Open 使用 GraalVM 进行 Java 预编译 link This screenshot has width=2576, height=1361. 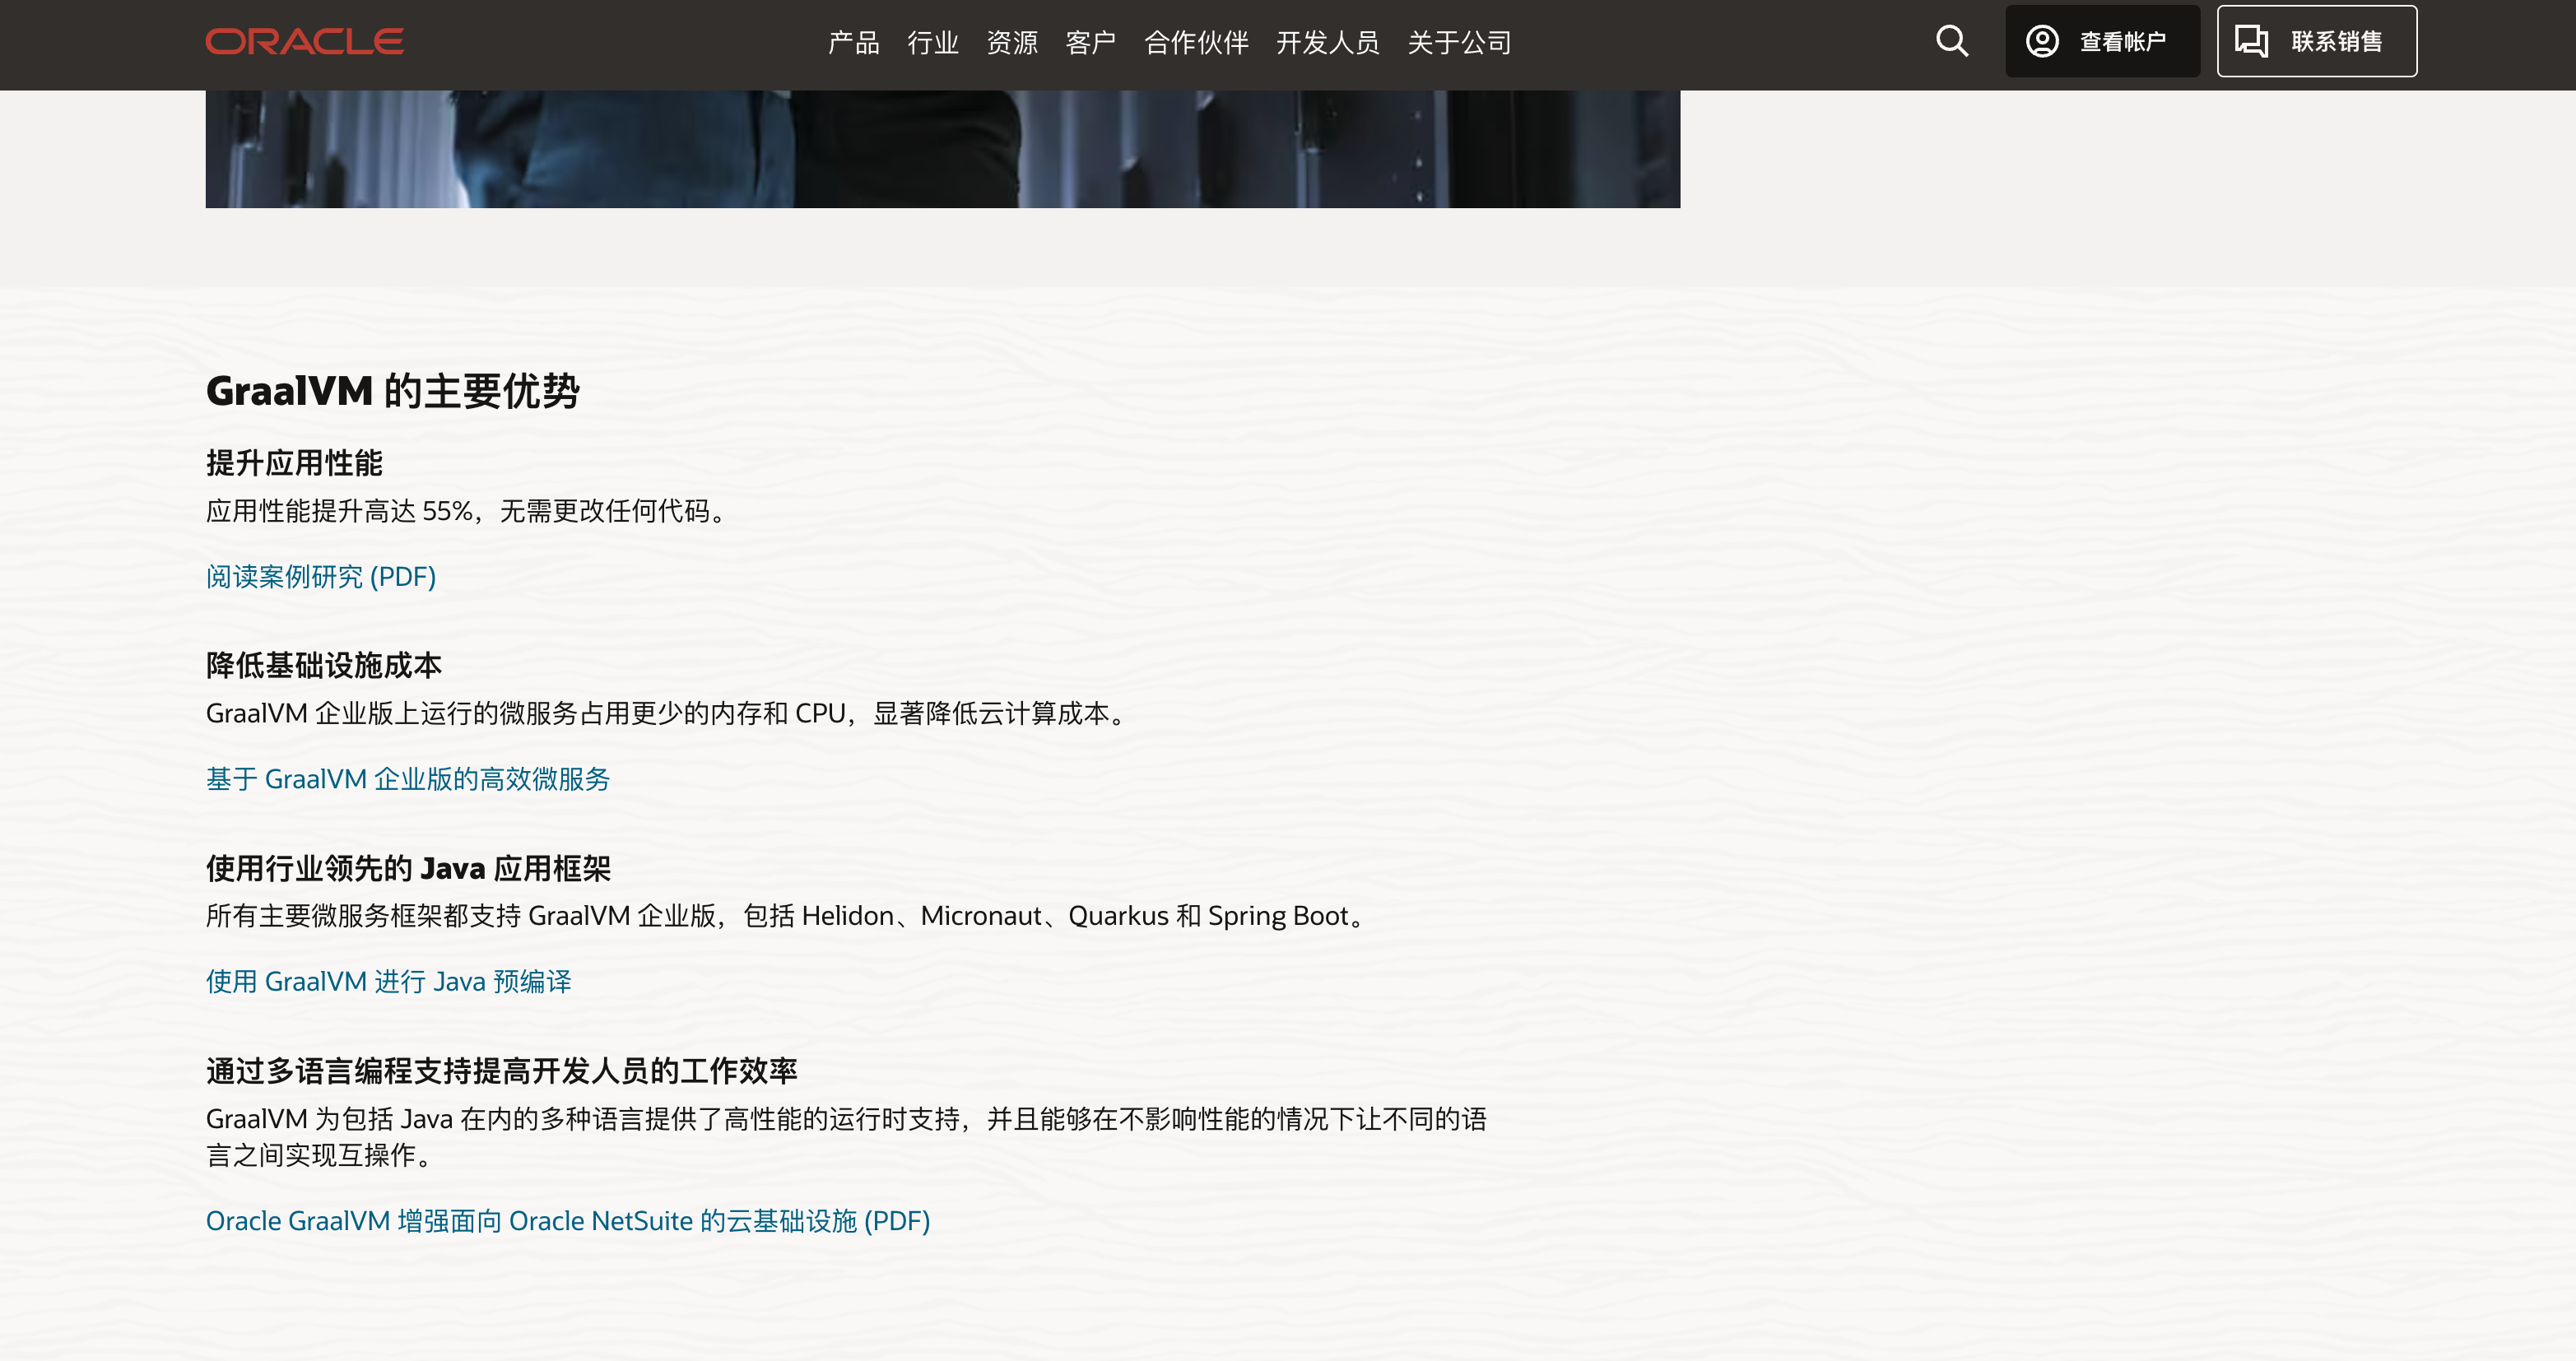point(388,981)
